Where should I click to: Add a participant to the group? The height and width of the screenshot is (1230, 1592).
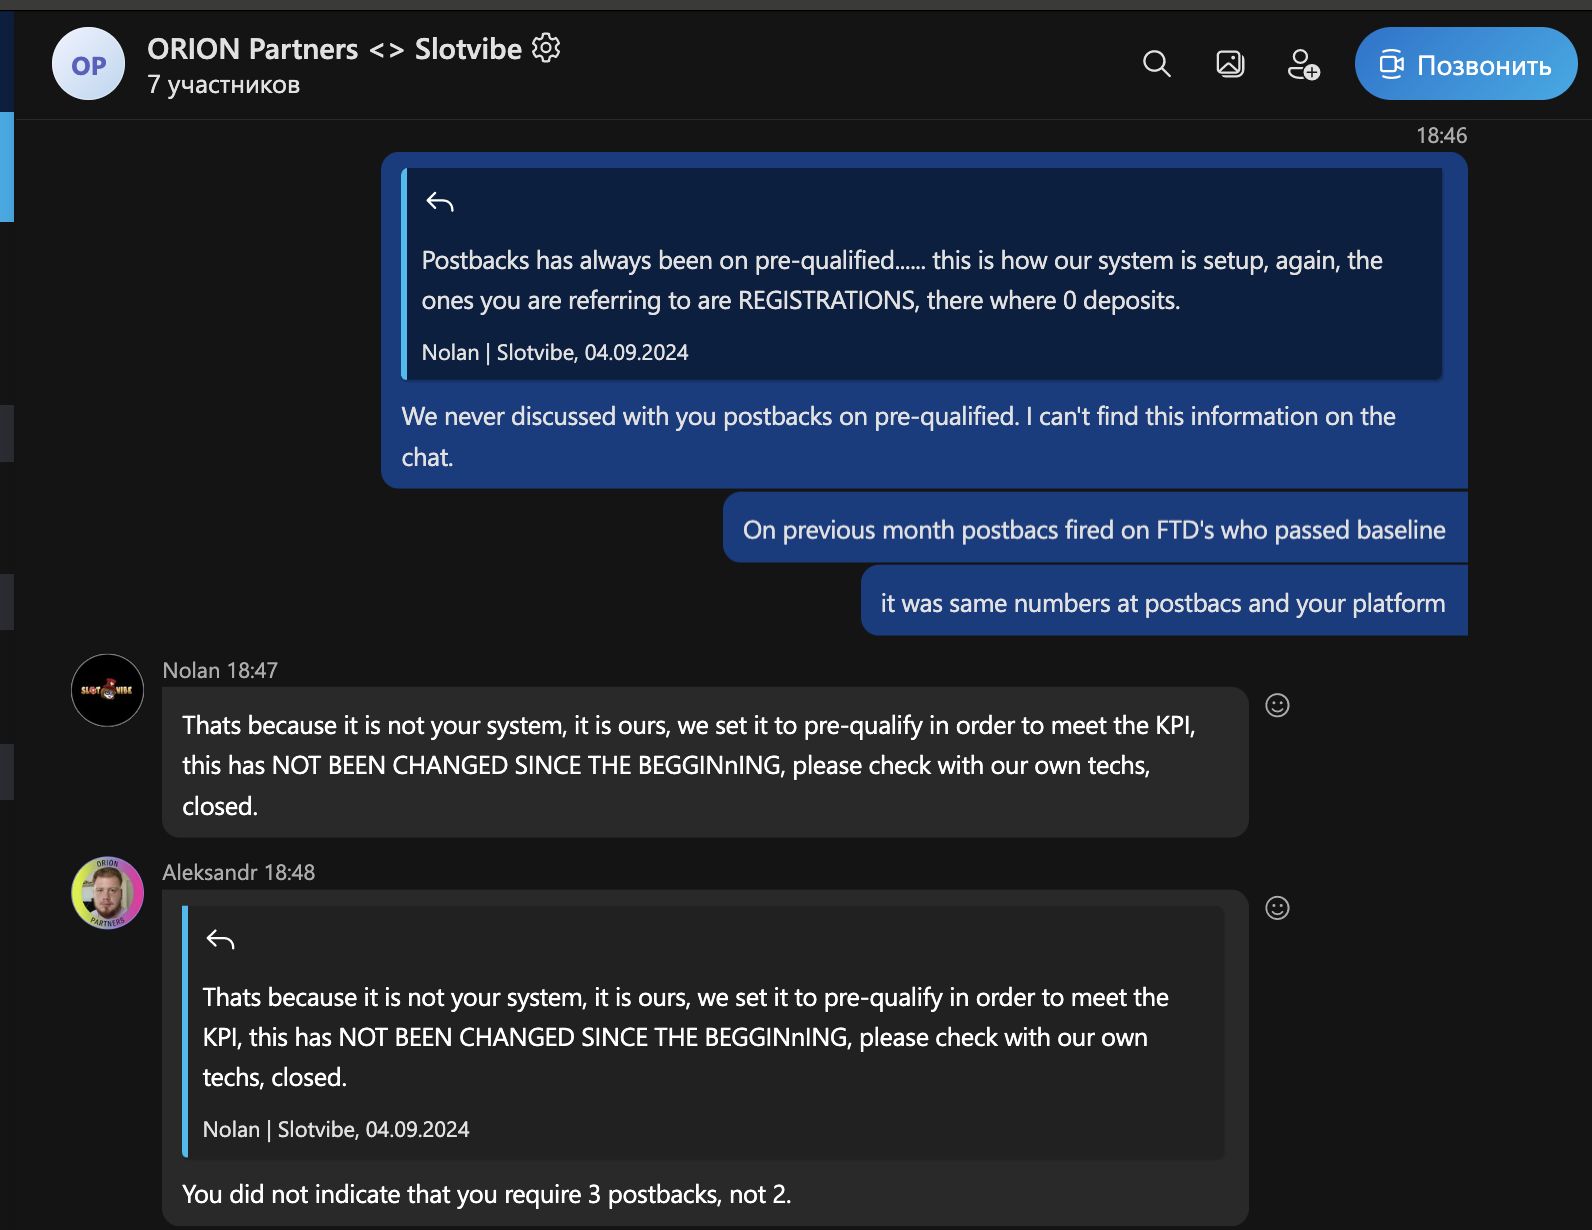[1303, 65]
